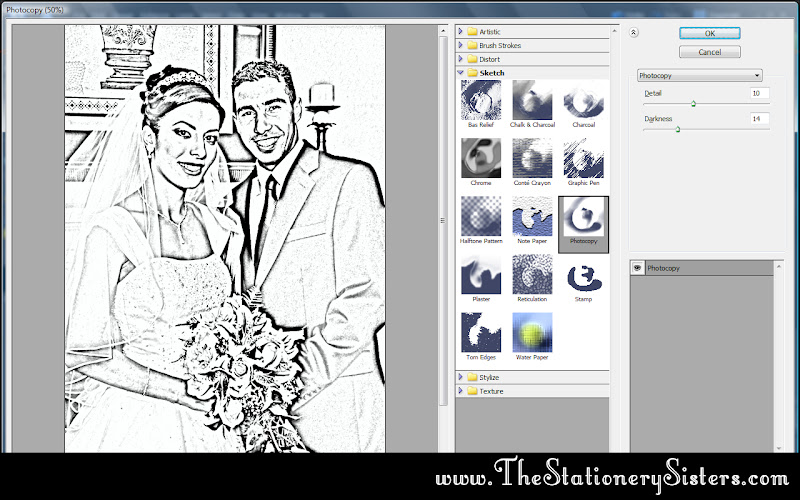This screenshot has width=800, height=500.
Task: Select the Halftone Pattern filter thumbnail
Action: (481, 216)
